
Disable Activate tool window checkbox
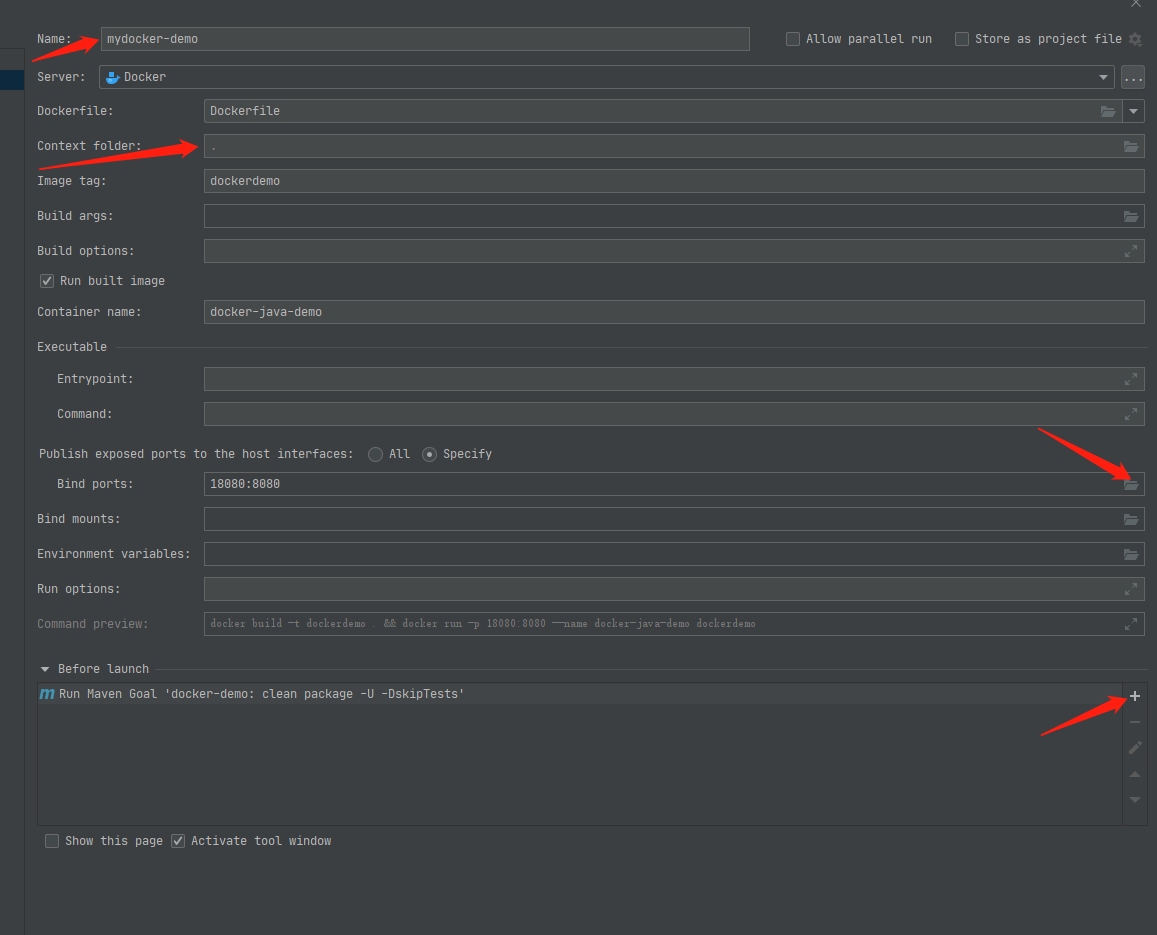[x=178, y=841]
